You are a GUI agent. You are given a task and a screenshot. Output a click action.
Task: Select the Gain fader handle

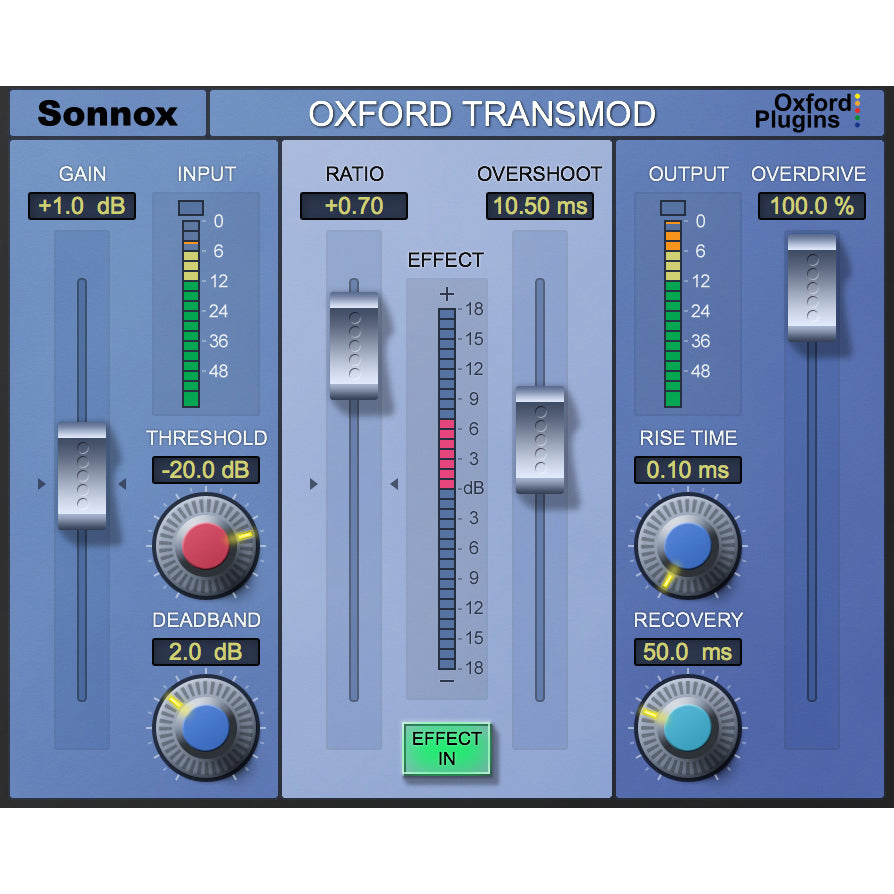(x=81, y=475)
